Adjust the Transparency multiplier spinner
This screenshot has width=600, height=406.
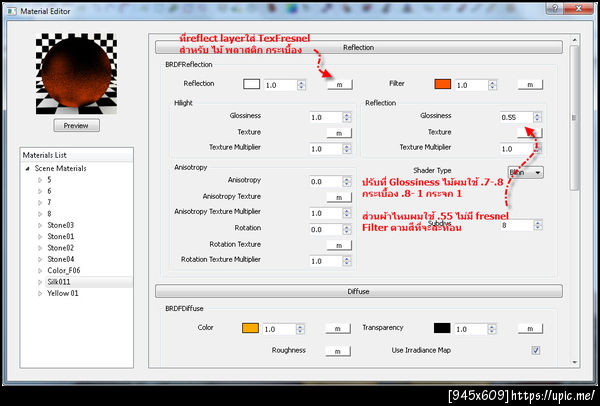click(x=492, y=329)
